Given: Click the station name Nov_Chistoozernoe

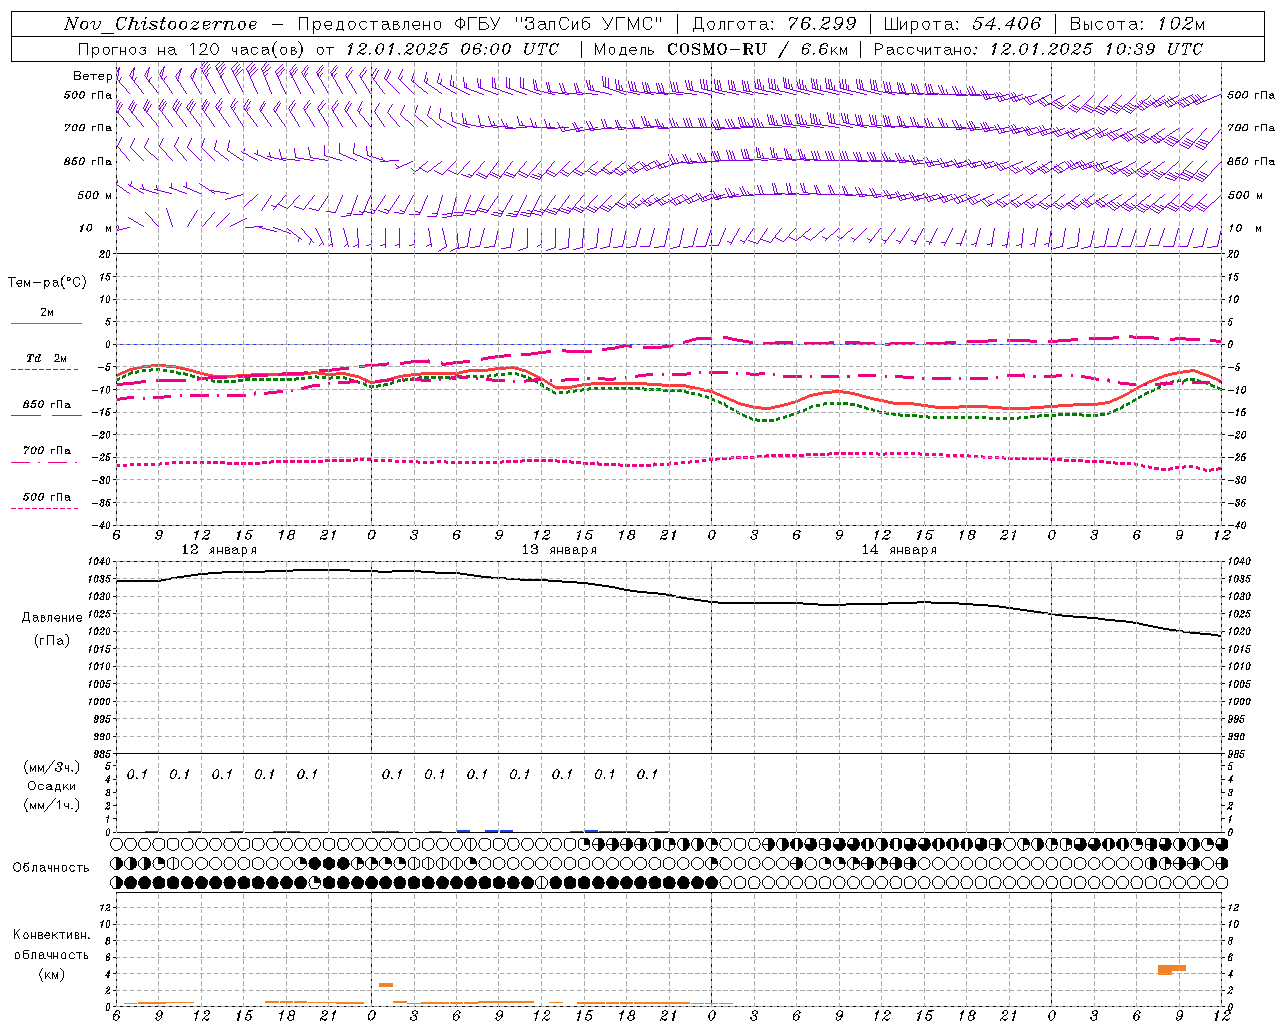Looking at the screenshot, I should click(x=160, y=24).
